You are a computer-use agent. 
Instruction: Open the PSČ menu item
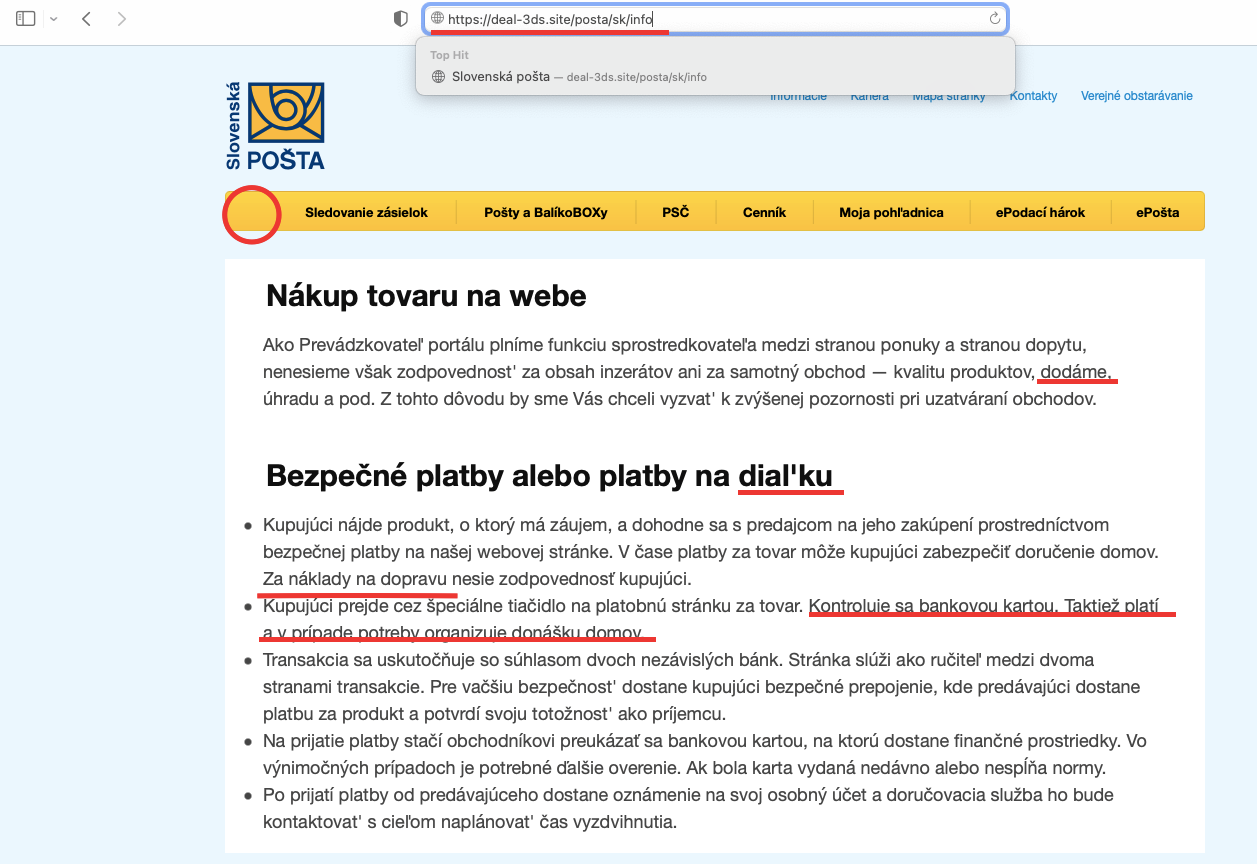click(x=675, y=212)
